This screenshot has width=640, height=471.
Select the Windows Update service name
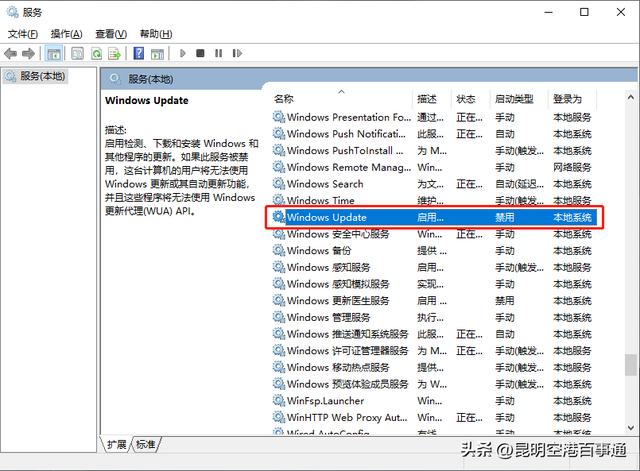pos(327,217)
